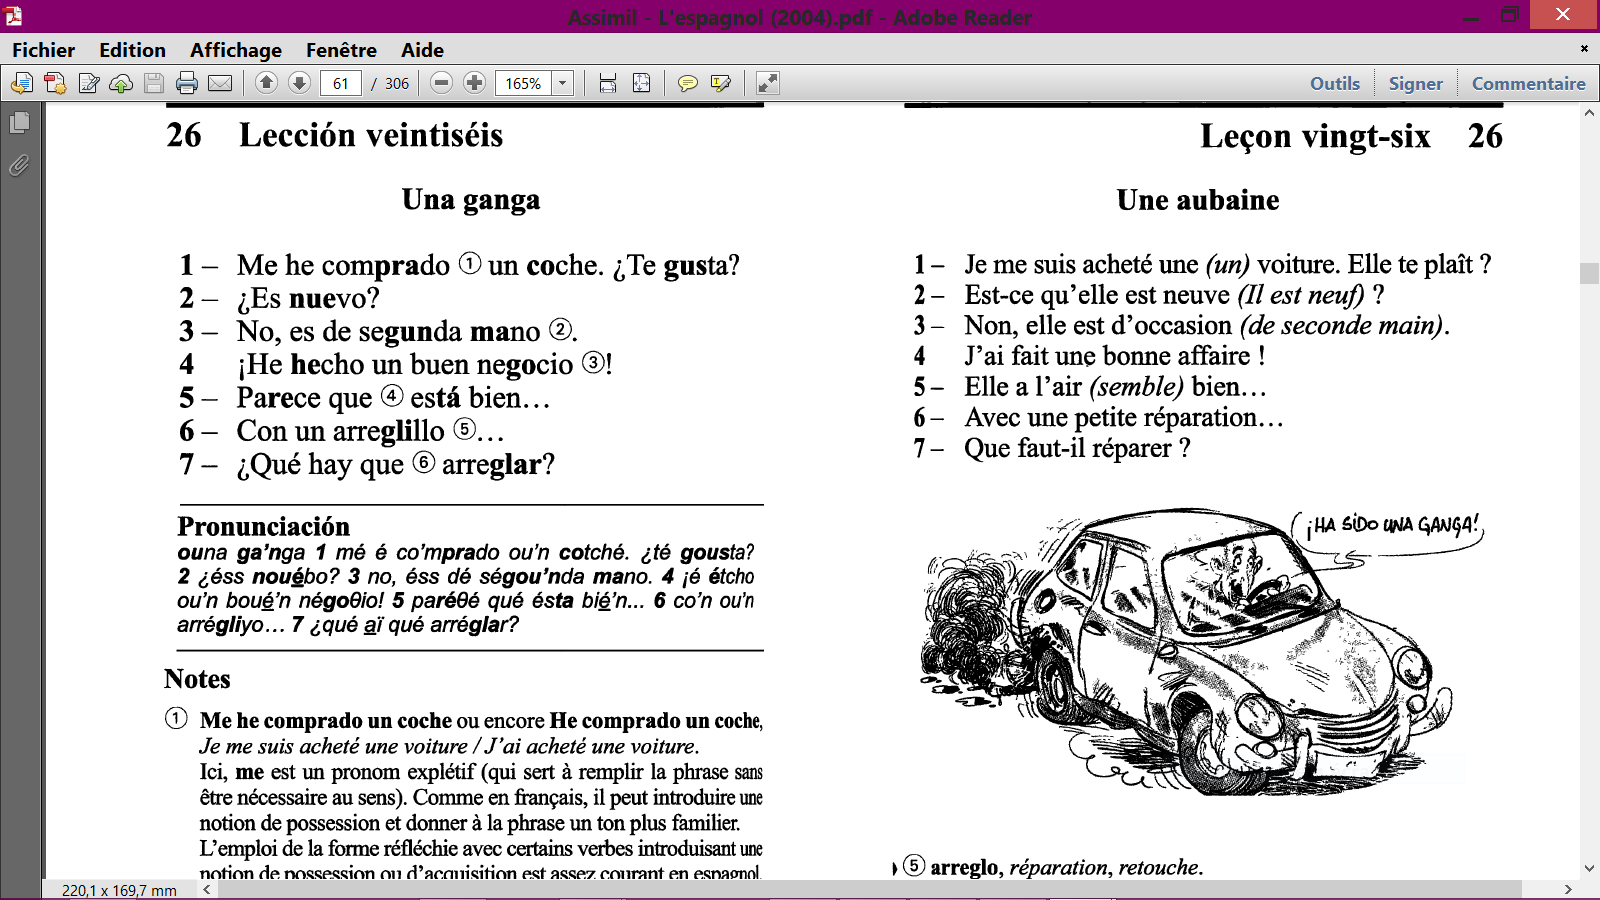
Task: Click horizontal scrollbar right arrow
Action: [x=1567, y=889]
